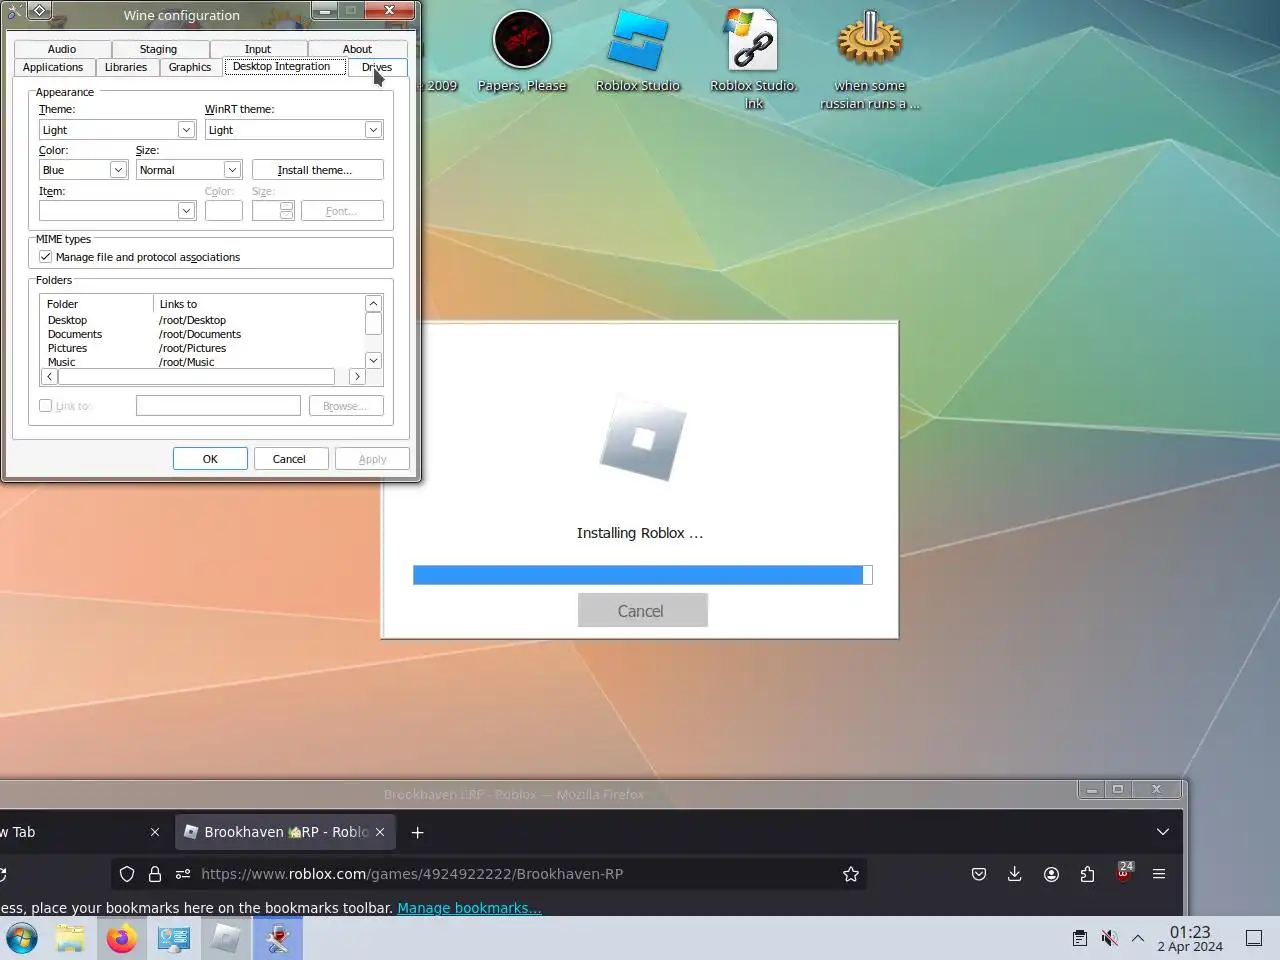Click Folders list scroll right arrow
Viewport: 1280px width, 960px height.
click(357, 377)
